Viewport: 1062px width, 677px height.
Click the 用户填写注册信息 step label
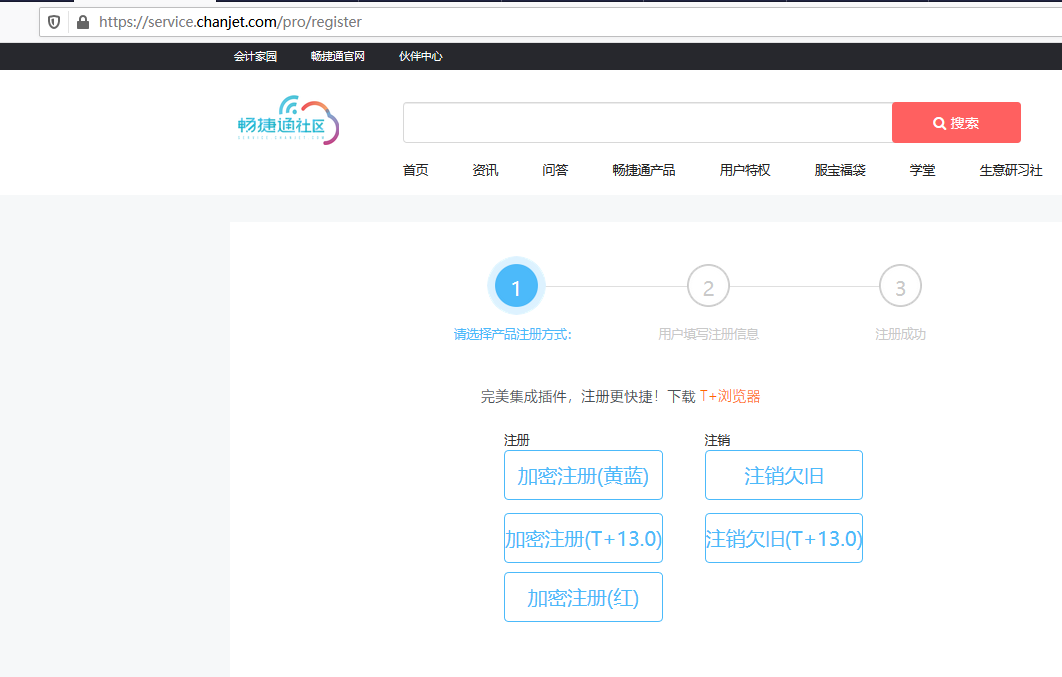tap(708, 334)
